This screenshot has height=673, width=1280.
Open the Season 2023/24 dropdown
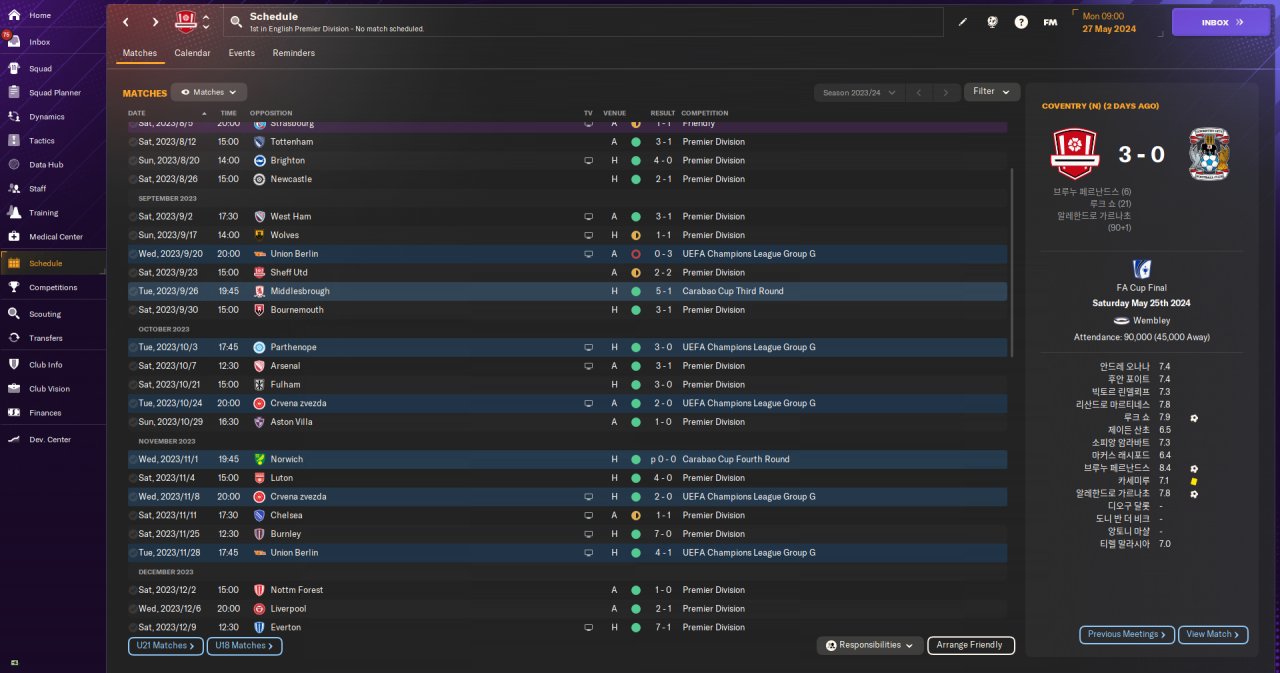[x=859, y=92]
